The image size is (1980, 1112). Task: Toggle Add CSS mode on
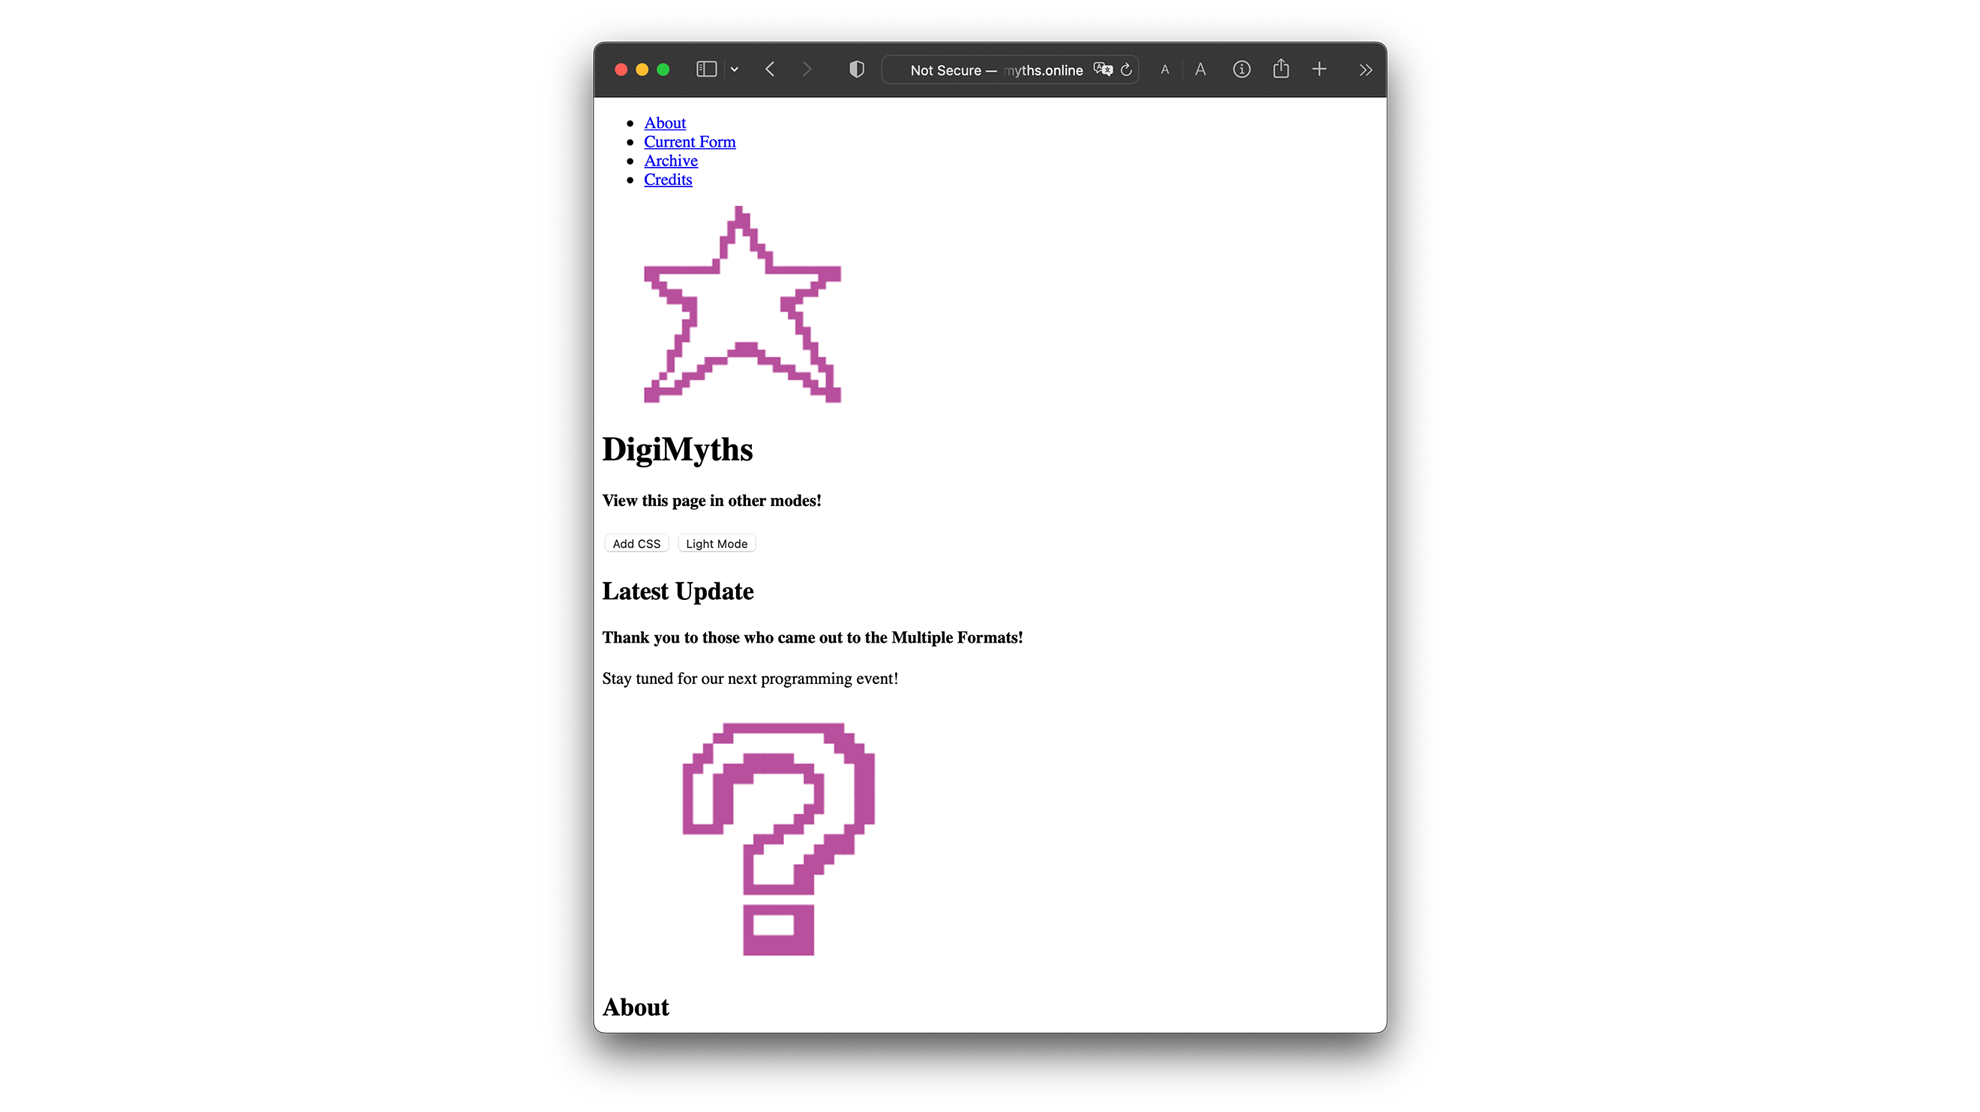click(x=636, y=544)
